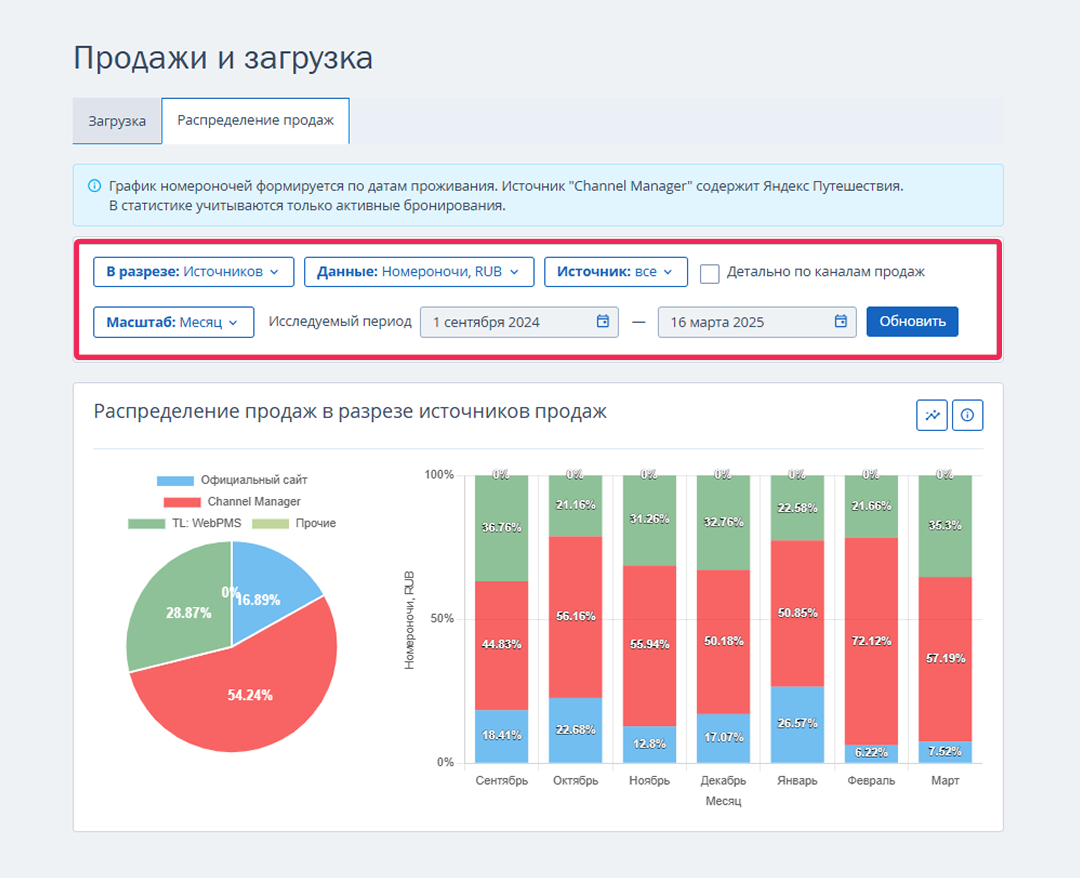The width and height of the screenshot is (1080, 878).
Task: Click the blue Официальный сайт legend swatch
Action: 175,481
